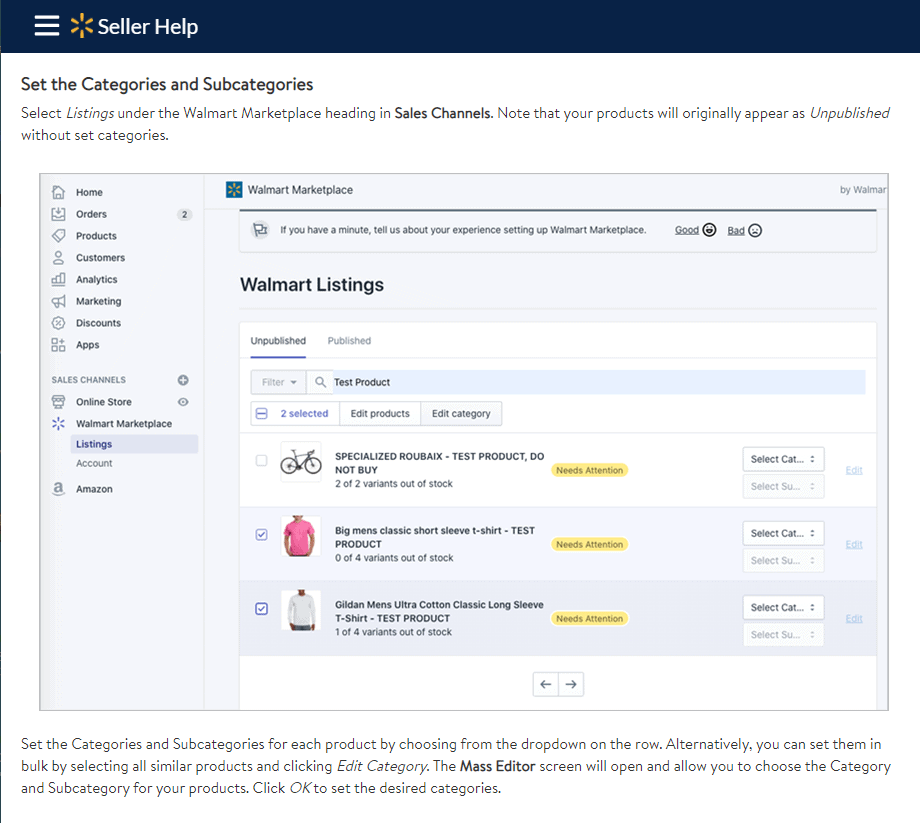Click Edit link for Gildan Mens shirt
920x823 pixels.
point(854,618)
